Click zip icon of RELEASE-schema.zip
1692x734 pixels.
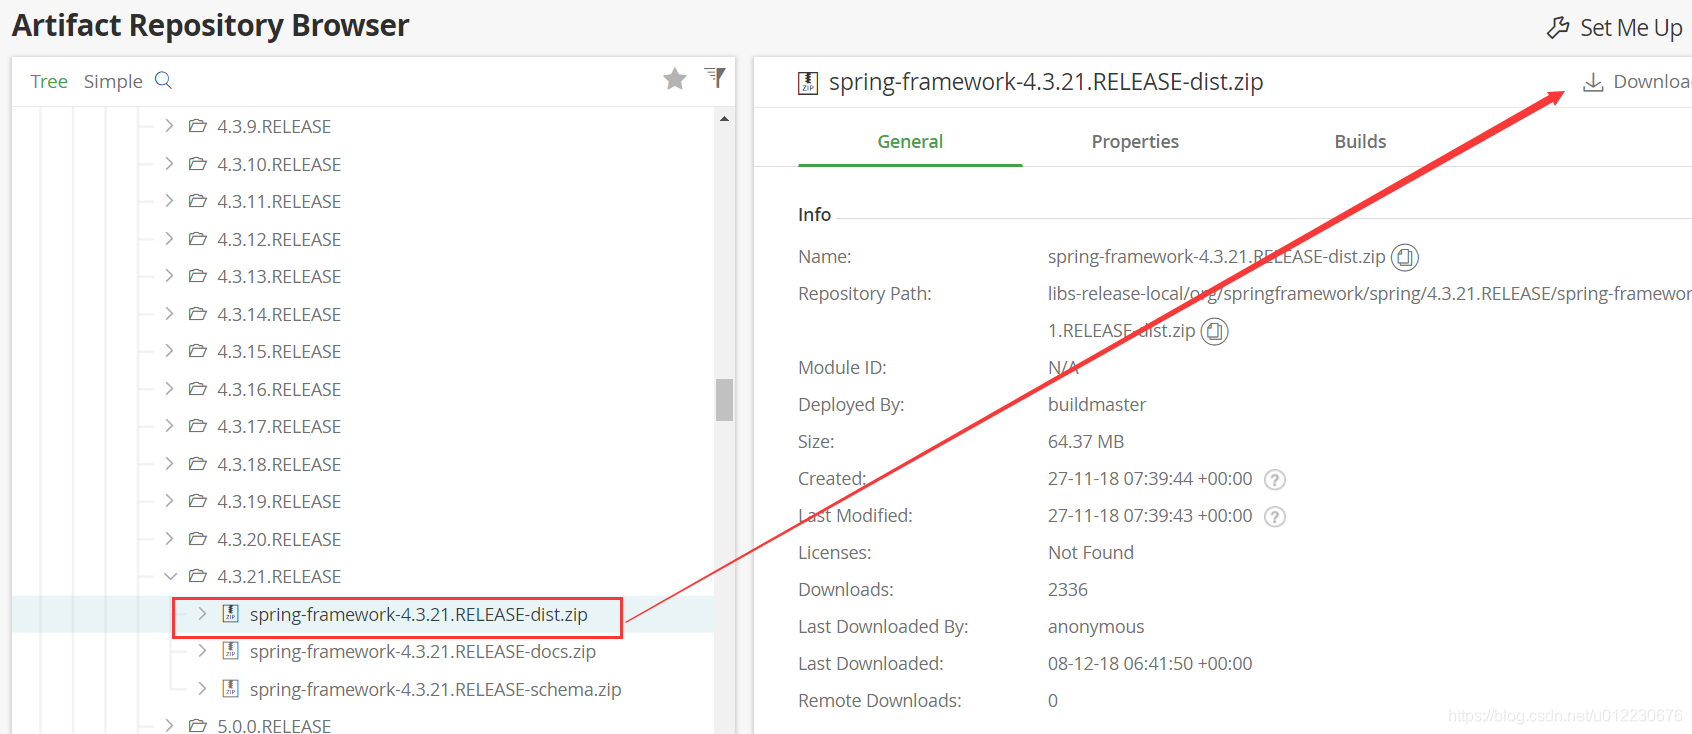230,689
